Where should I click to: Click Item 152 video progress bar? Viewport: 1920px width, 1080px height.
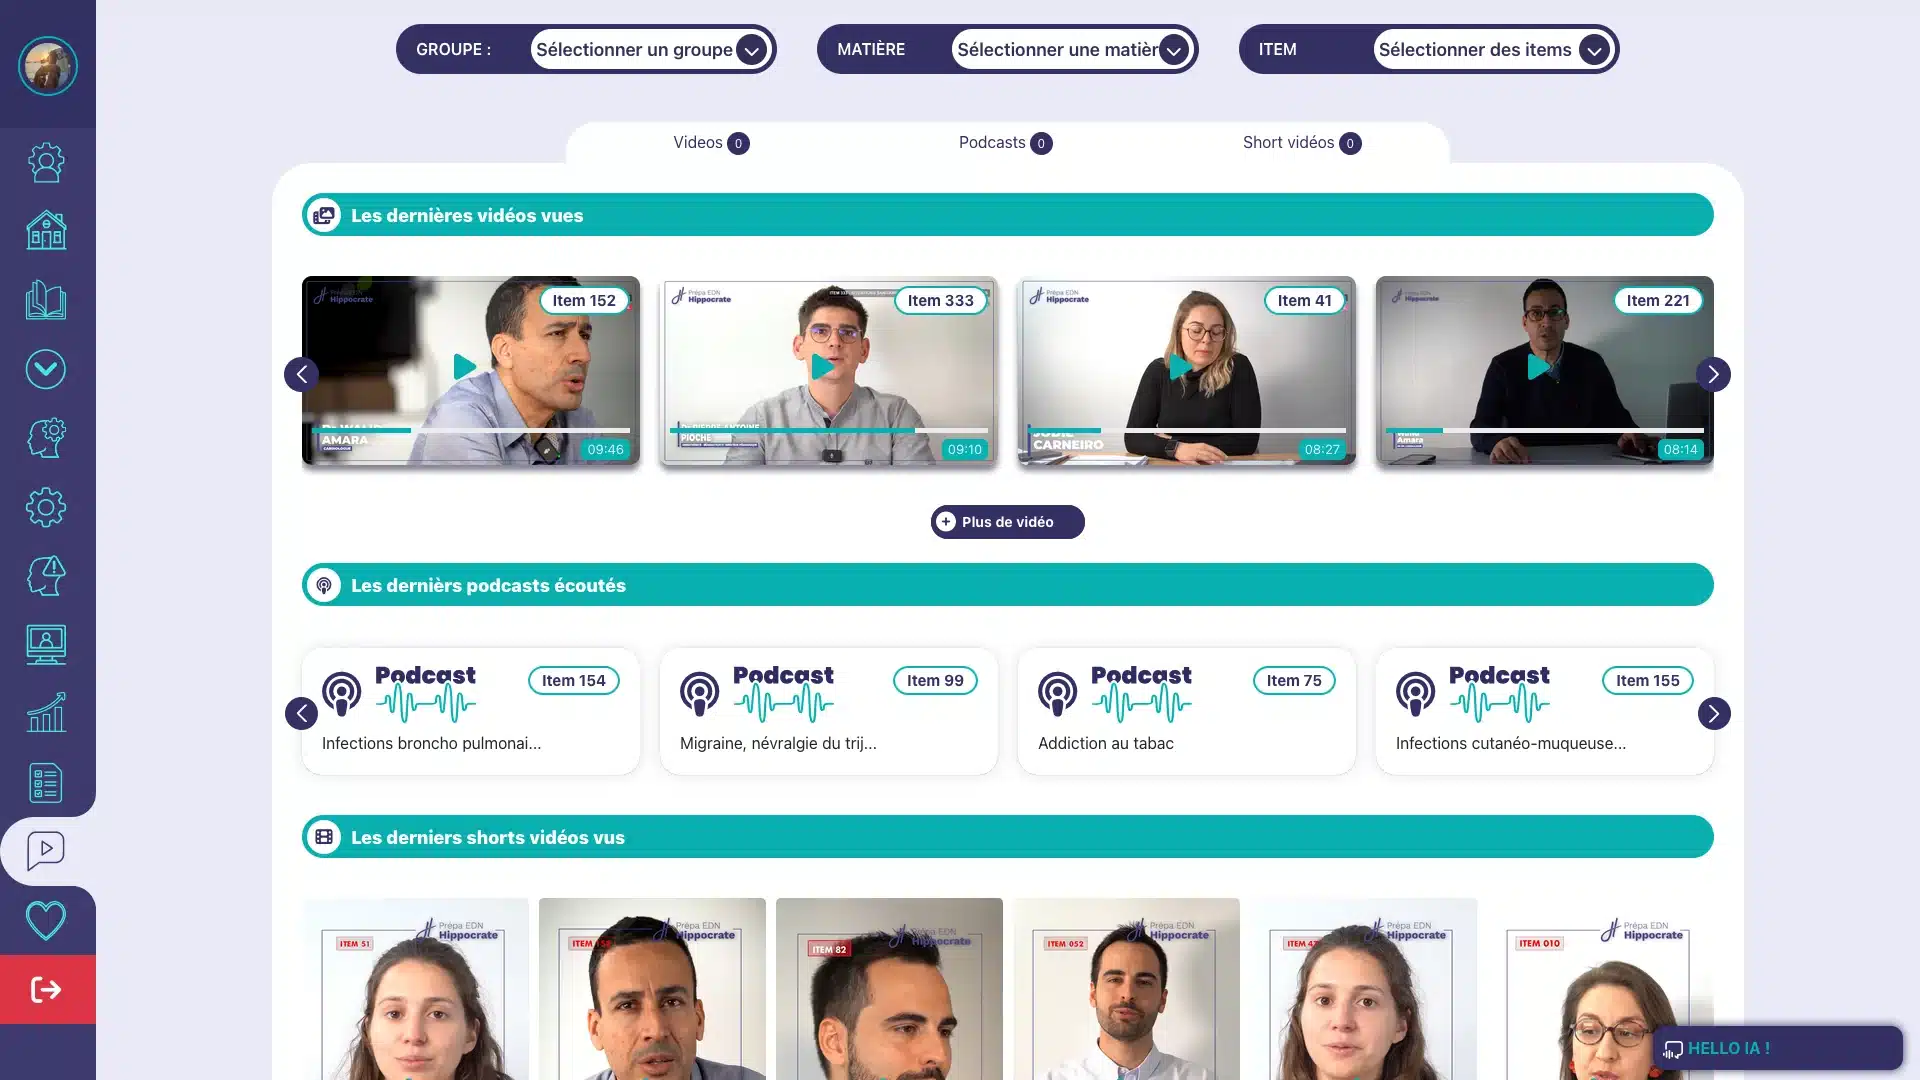tap(470, 430)
